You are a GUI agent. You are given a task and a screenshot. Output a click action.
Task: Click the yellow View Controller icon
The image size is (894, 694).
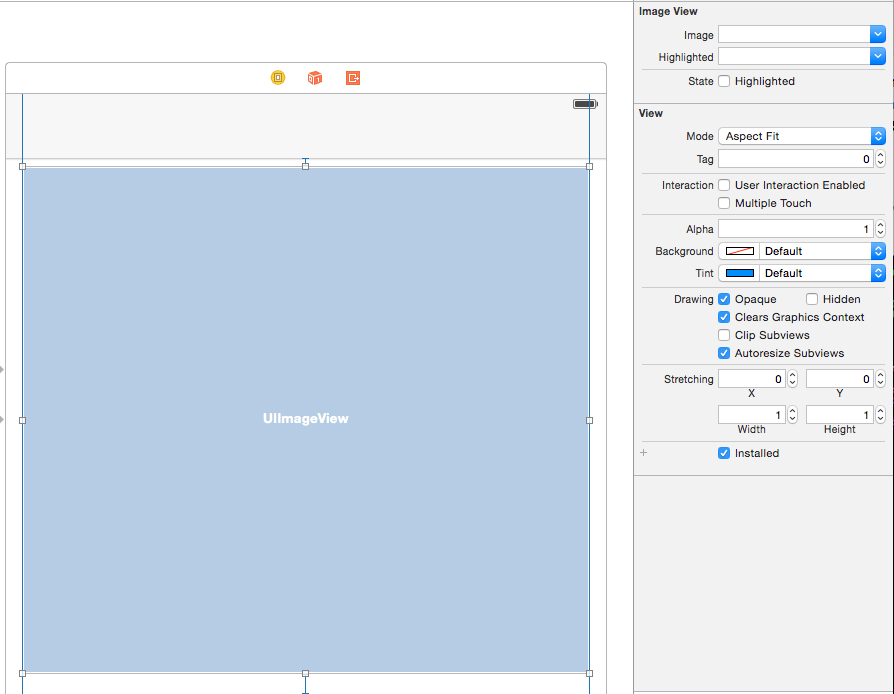pos(278,78)
